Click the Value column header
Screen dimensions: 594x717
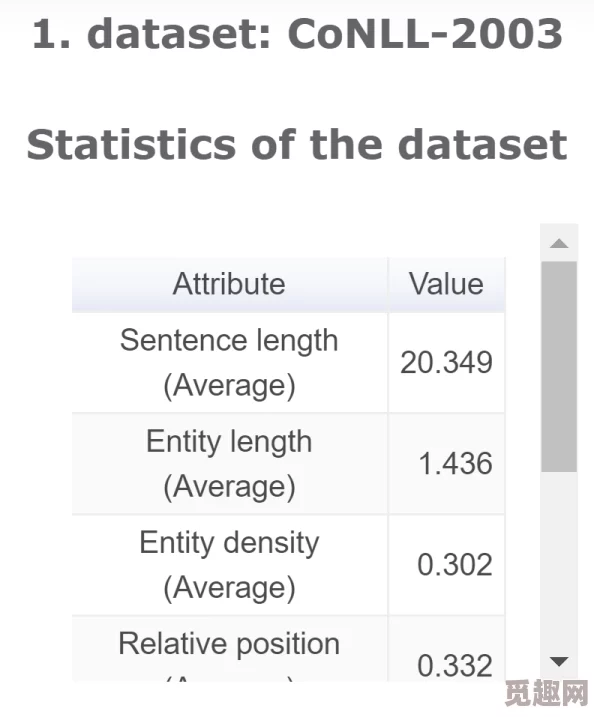tap(447, 285)
